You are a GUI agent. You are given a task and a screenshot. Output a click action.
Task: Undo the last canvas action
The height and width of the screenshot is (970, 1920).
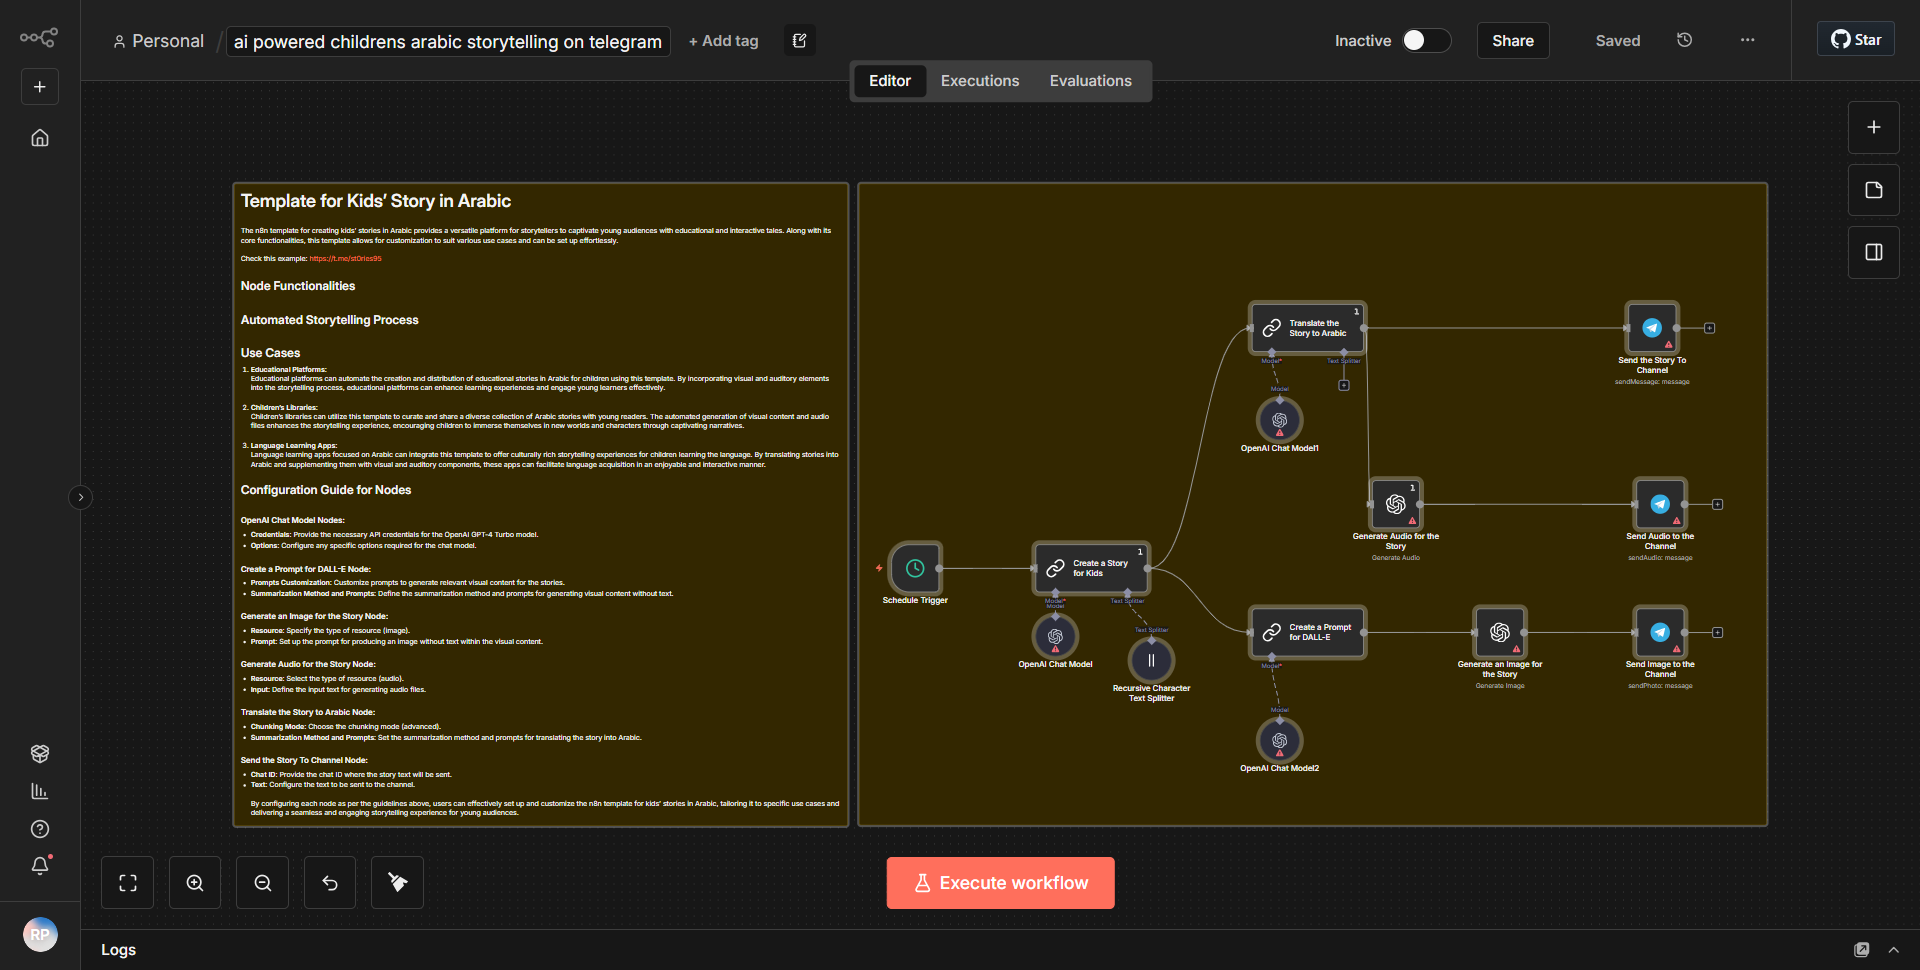(330, 883)
